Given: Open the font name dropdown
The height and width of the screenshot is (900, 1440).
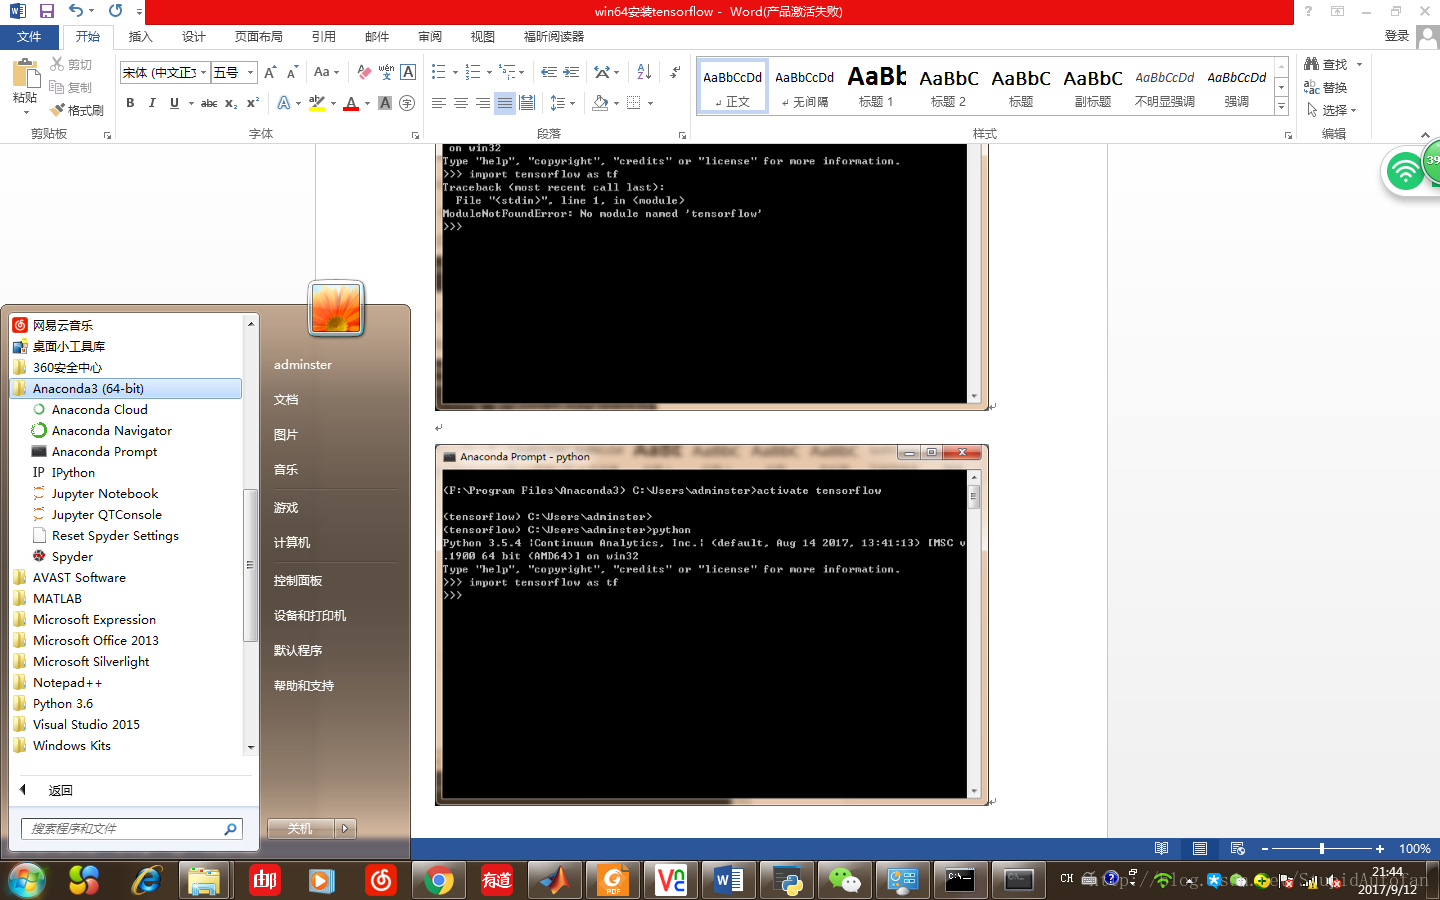Looking at the screenshot, I should coord(203,72).
